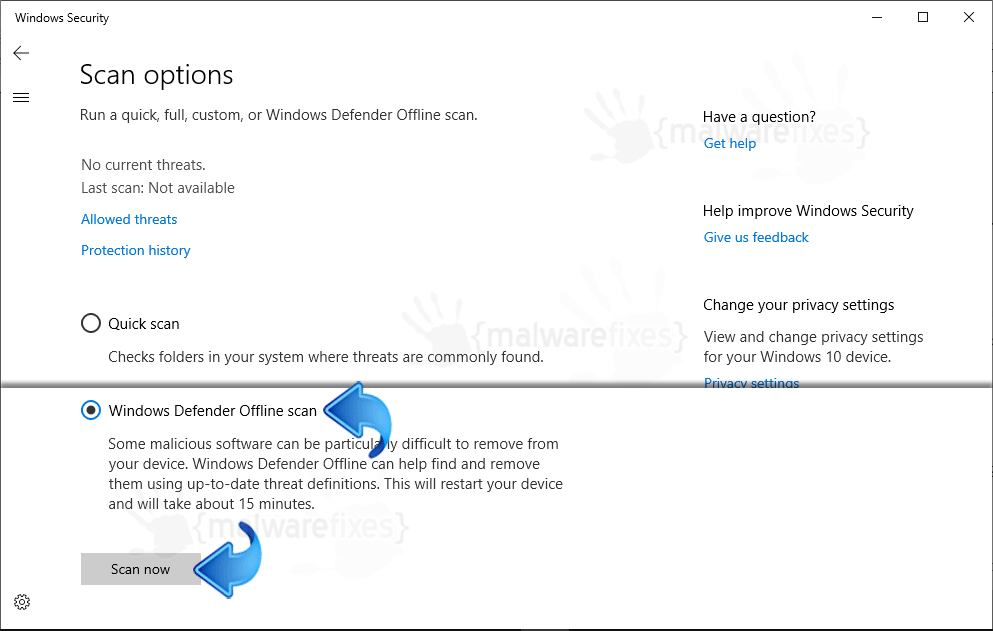Click the Quick scan description text
The height and width of the screenshot is (631, 993).
326,357
